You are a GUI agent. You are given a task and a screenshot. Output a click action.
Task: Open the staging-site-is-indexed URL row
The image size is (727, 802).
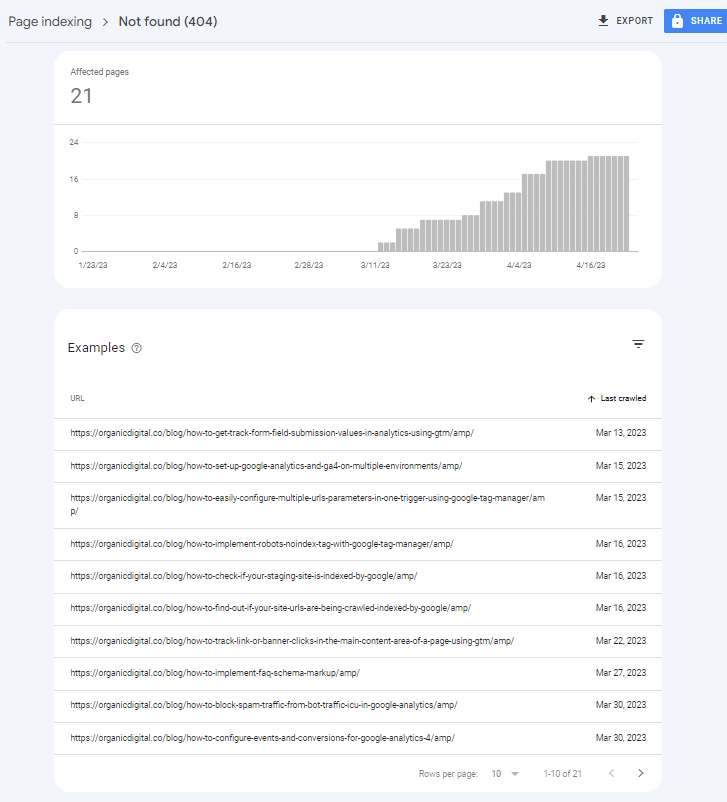(x=243, y=576)
